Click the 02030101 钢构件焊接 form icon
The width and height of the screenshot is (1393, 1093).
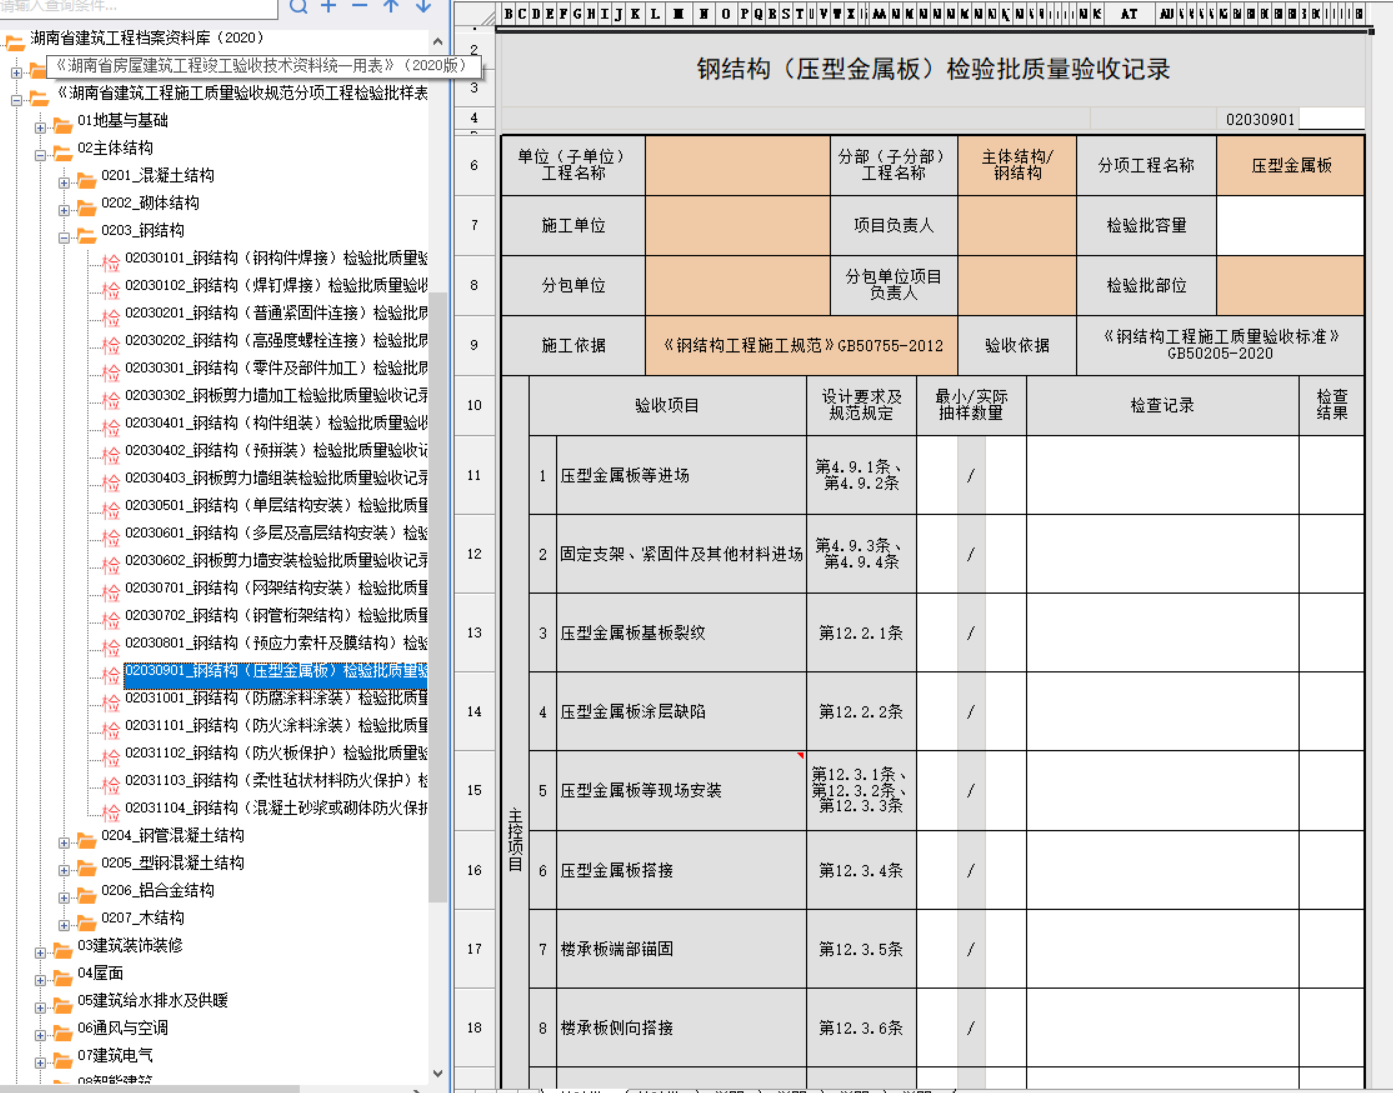[x=111, y=262]
